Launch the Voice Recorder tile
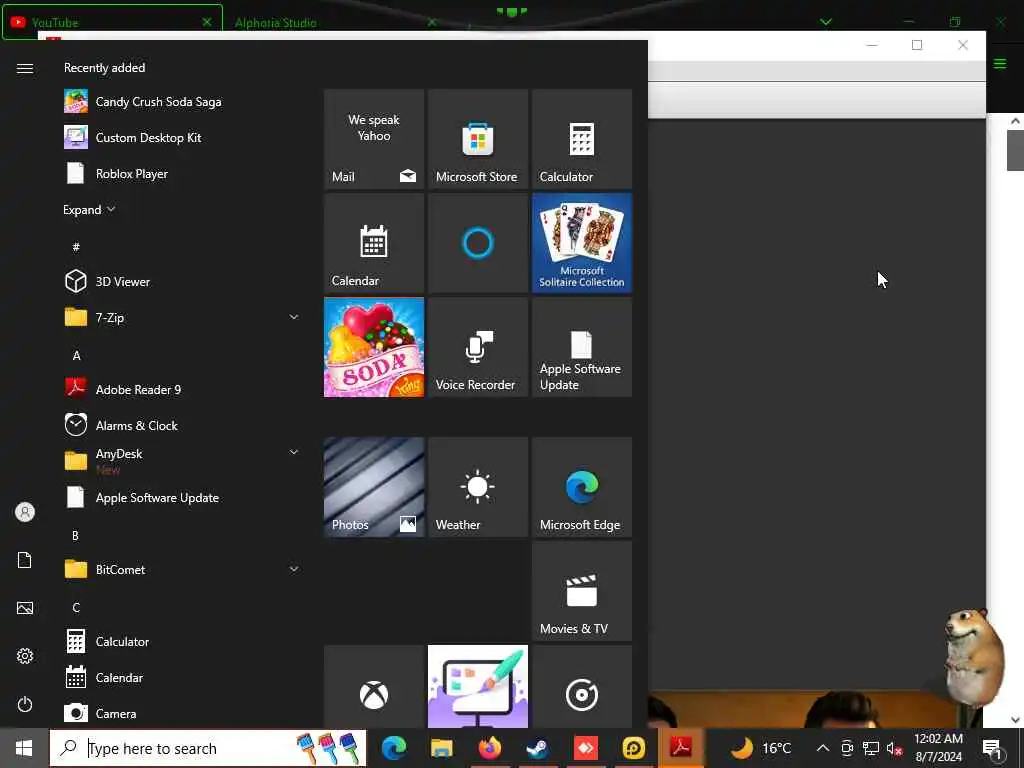Screen dimensions: 1024x768 pyautogui.click(x=477, y=347)
